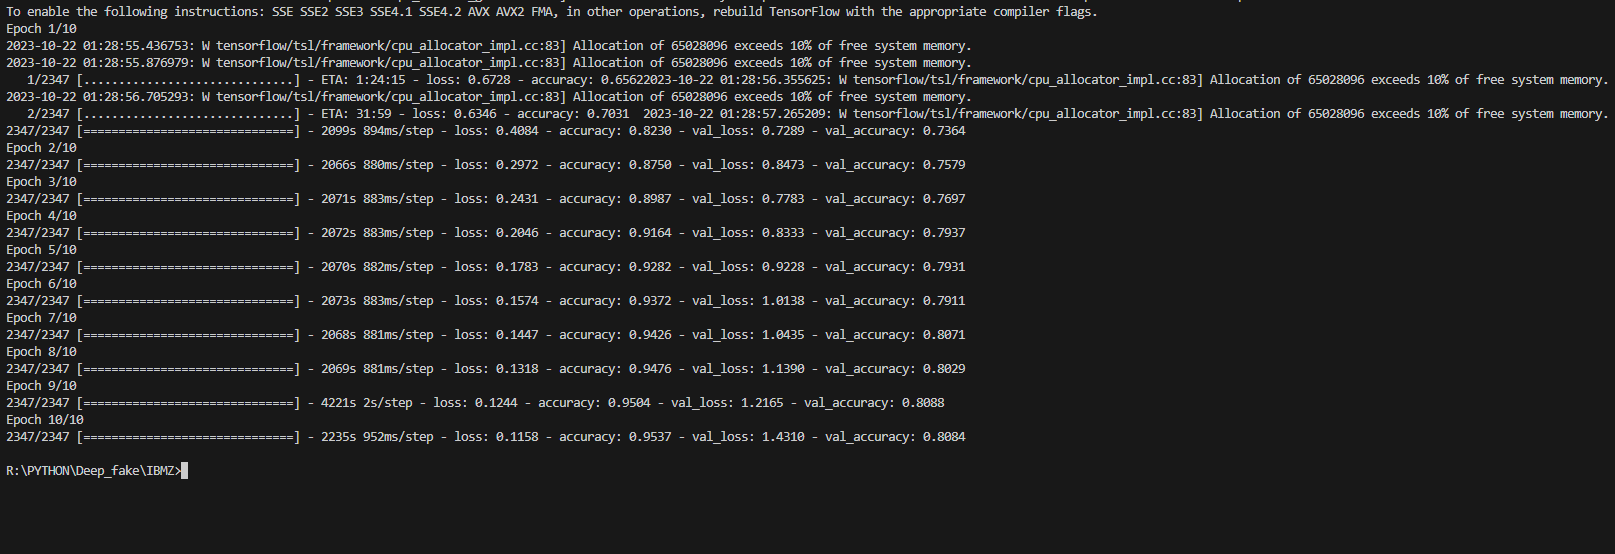The height and width of the screenshot is (554, 1615).
Task: Click the empty progress bar at step 1/2347
Action: (188, 80)
